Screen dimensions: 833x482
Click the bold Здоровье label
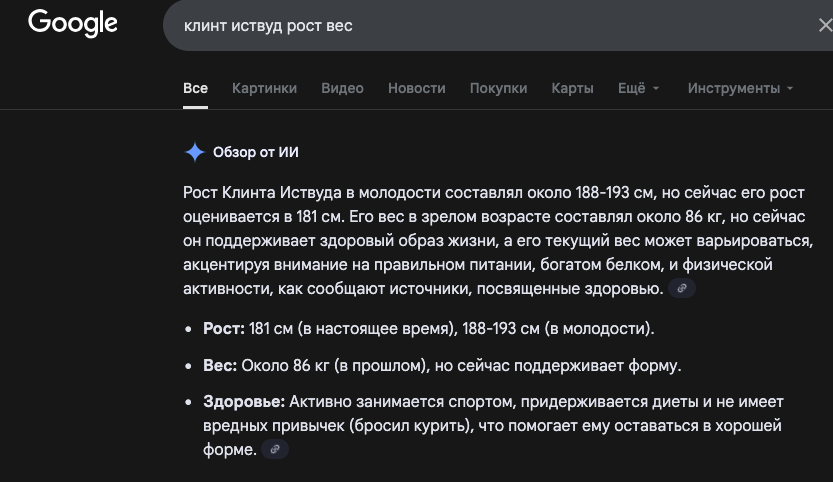click(x=244, y=401)
